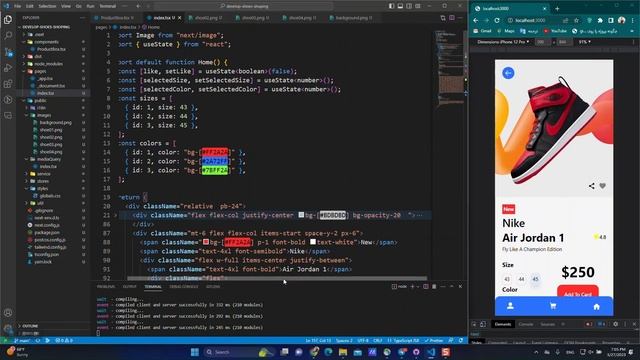Open the Extensions view
The height and width of the screenshot is (360, 640).
coord(8,84)
